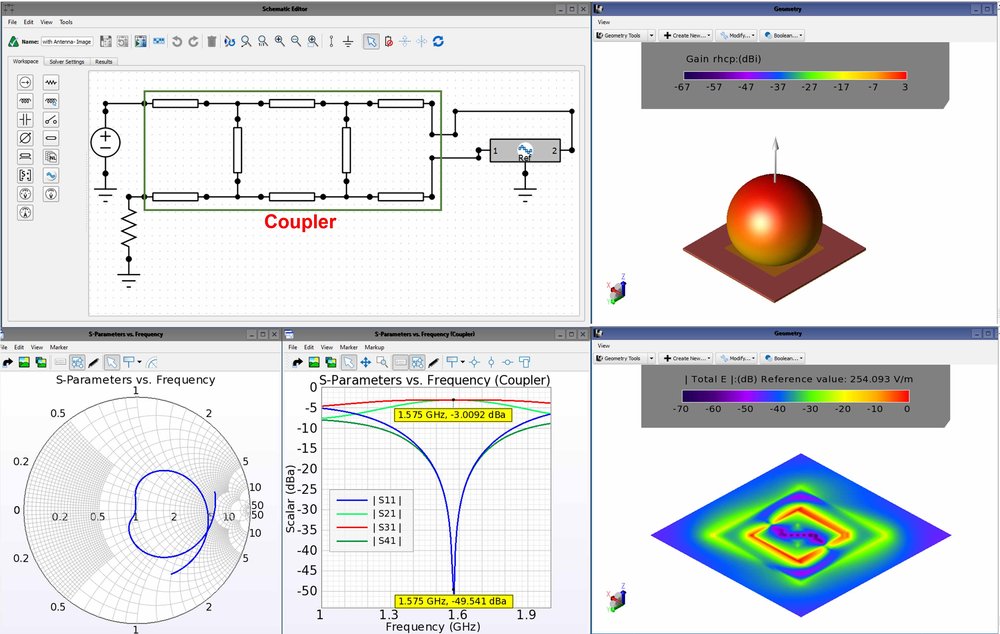Switch to the Results tab
The image size is (1000, 634).
[x=103, y=62]
